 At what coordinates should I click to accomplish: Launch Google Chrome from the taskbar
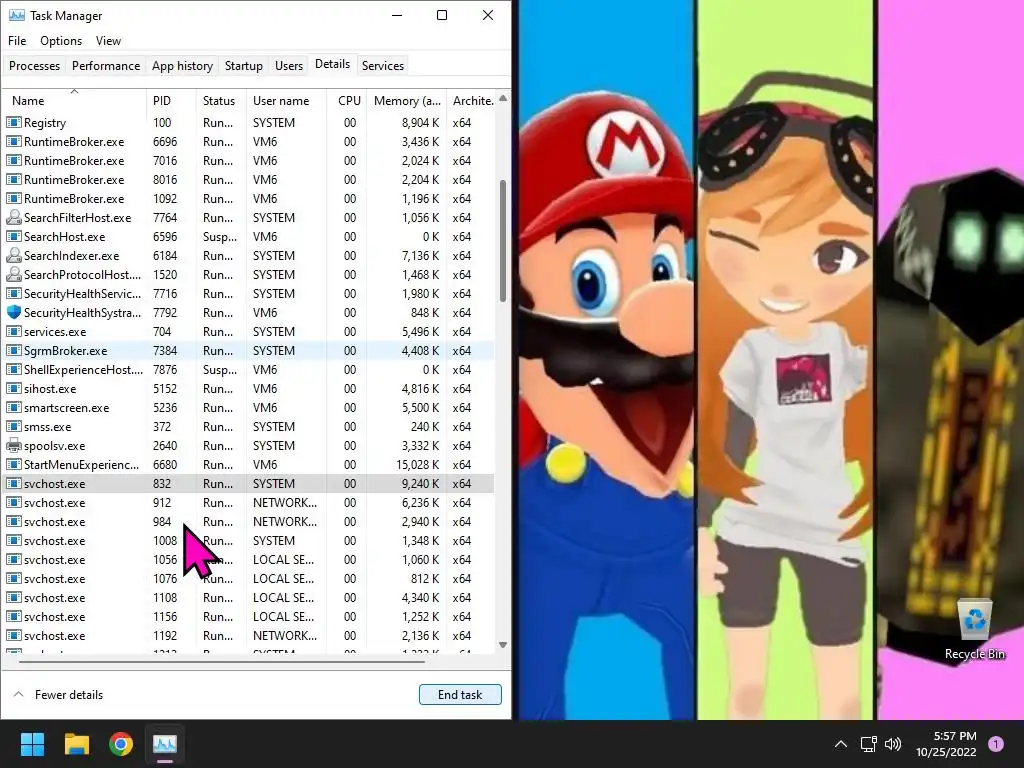tap(121, 744)
